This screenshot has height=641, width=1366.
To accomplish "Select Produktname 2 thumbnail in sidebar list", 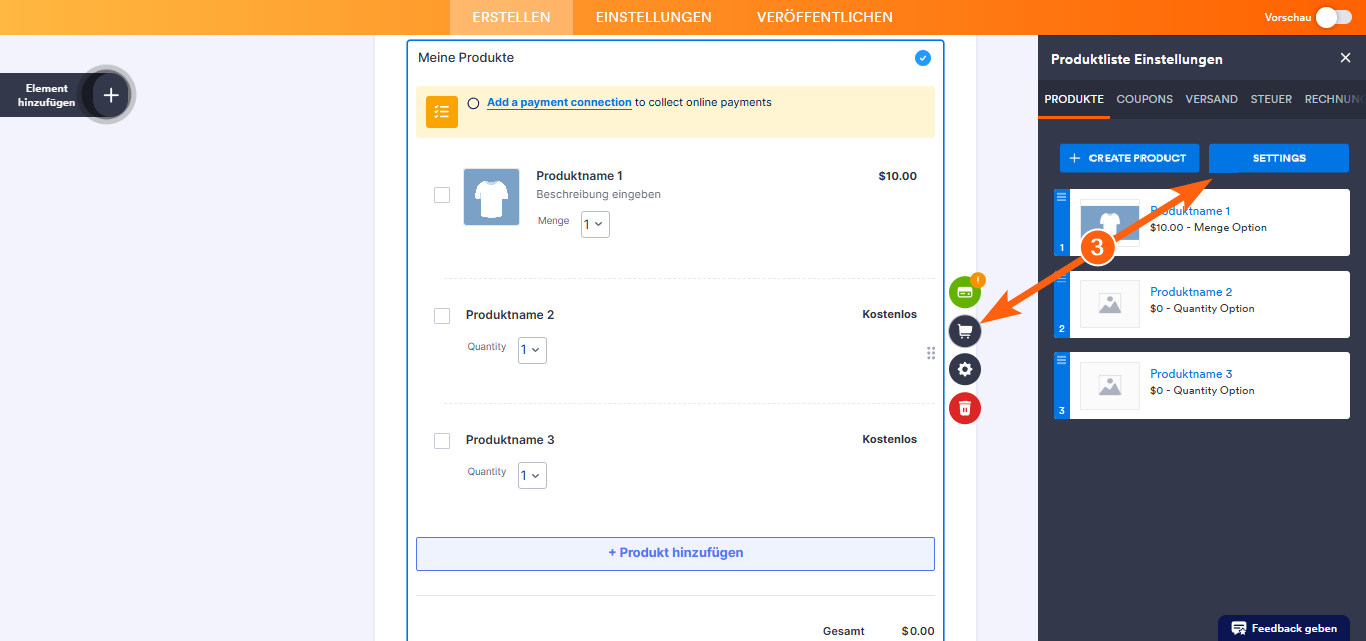I will [x=1110, y=304].
